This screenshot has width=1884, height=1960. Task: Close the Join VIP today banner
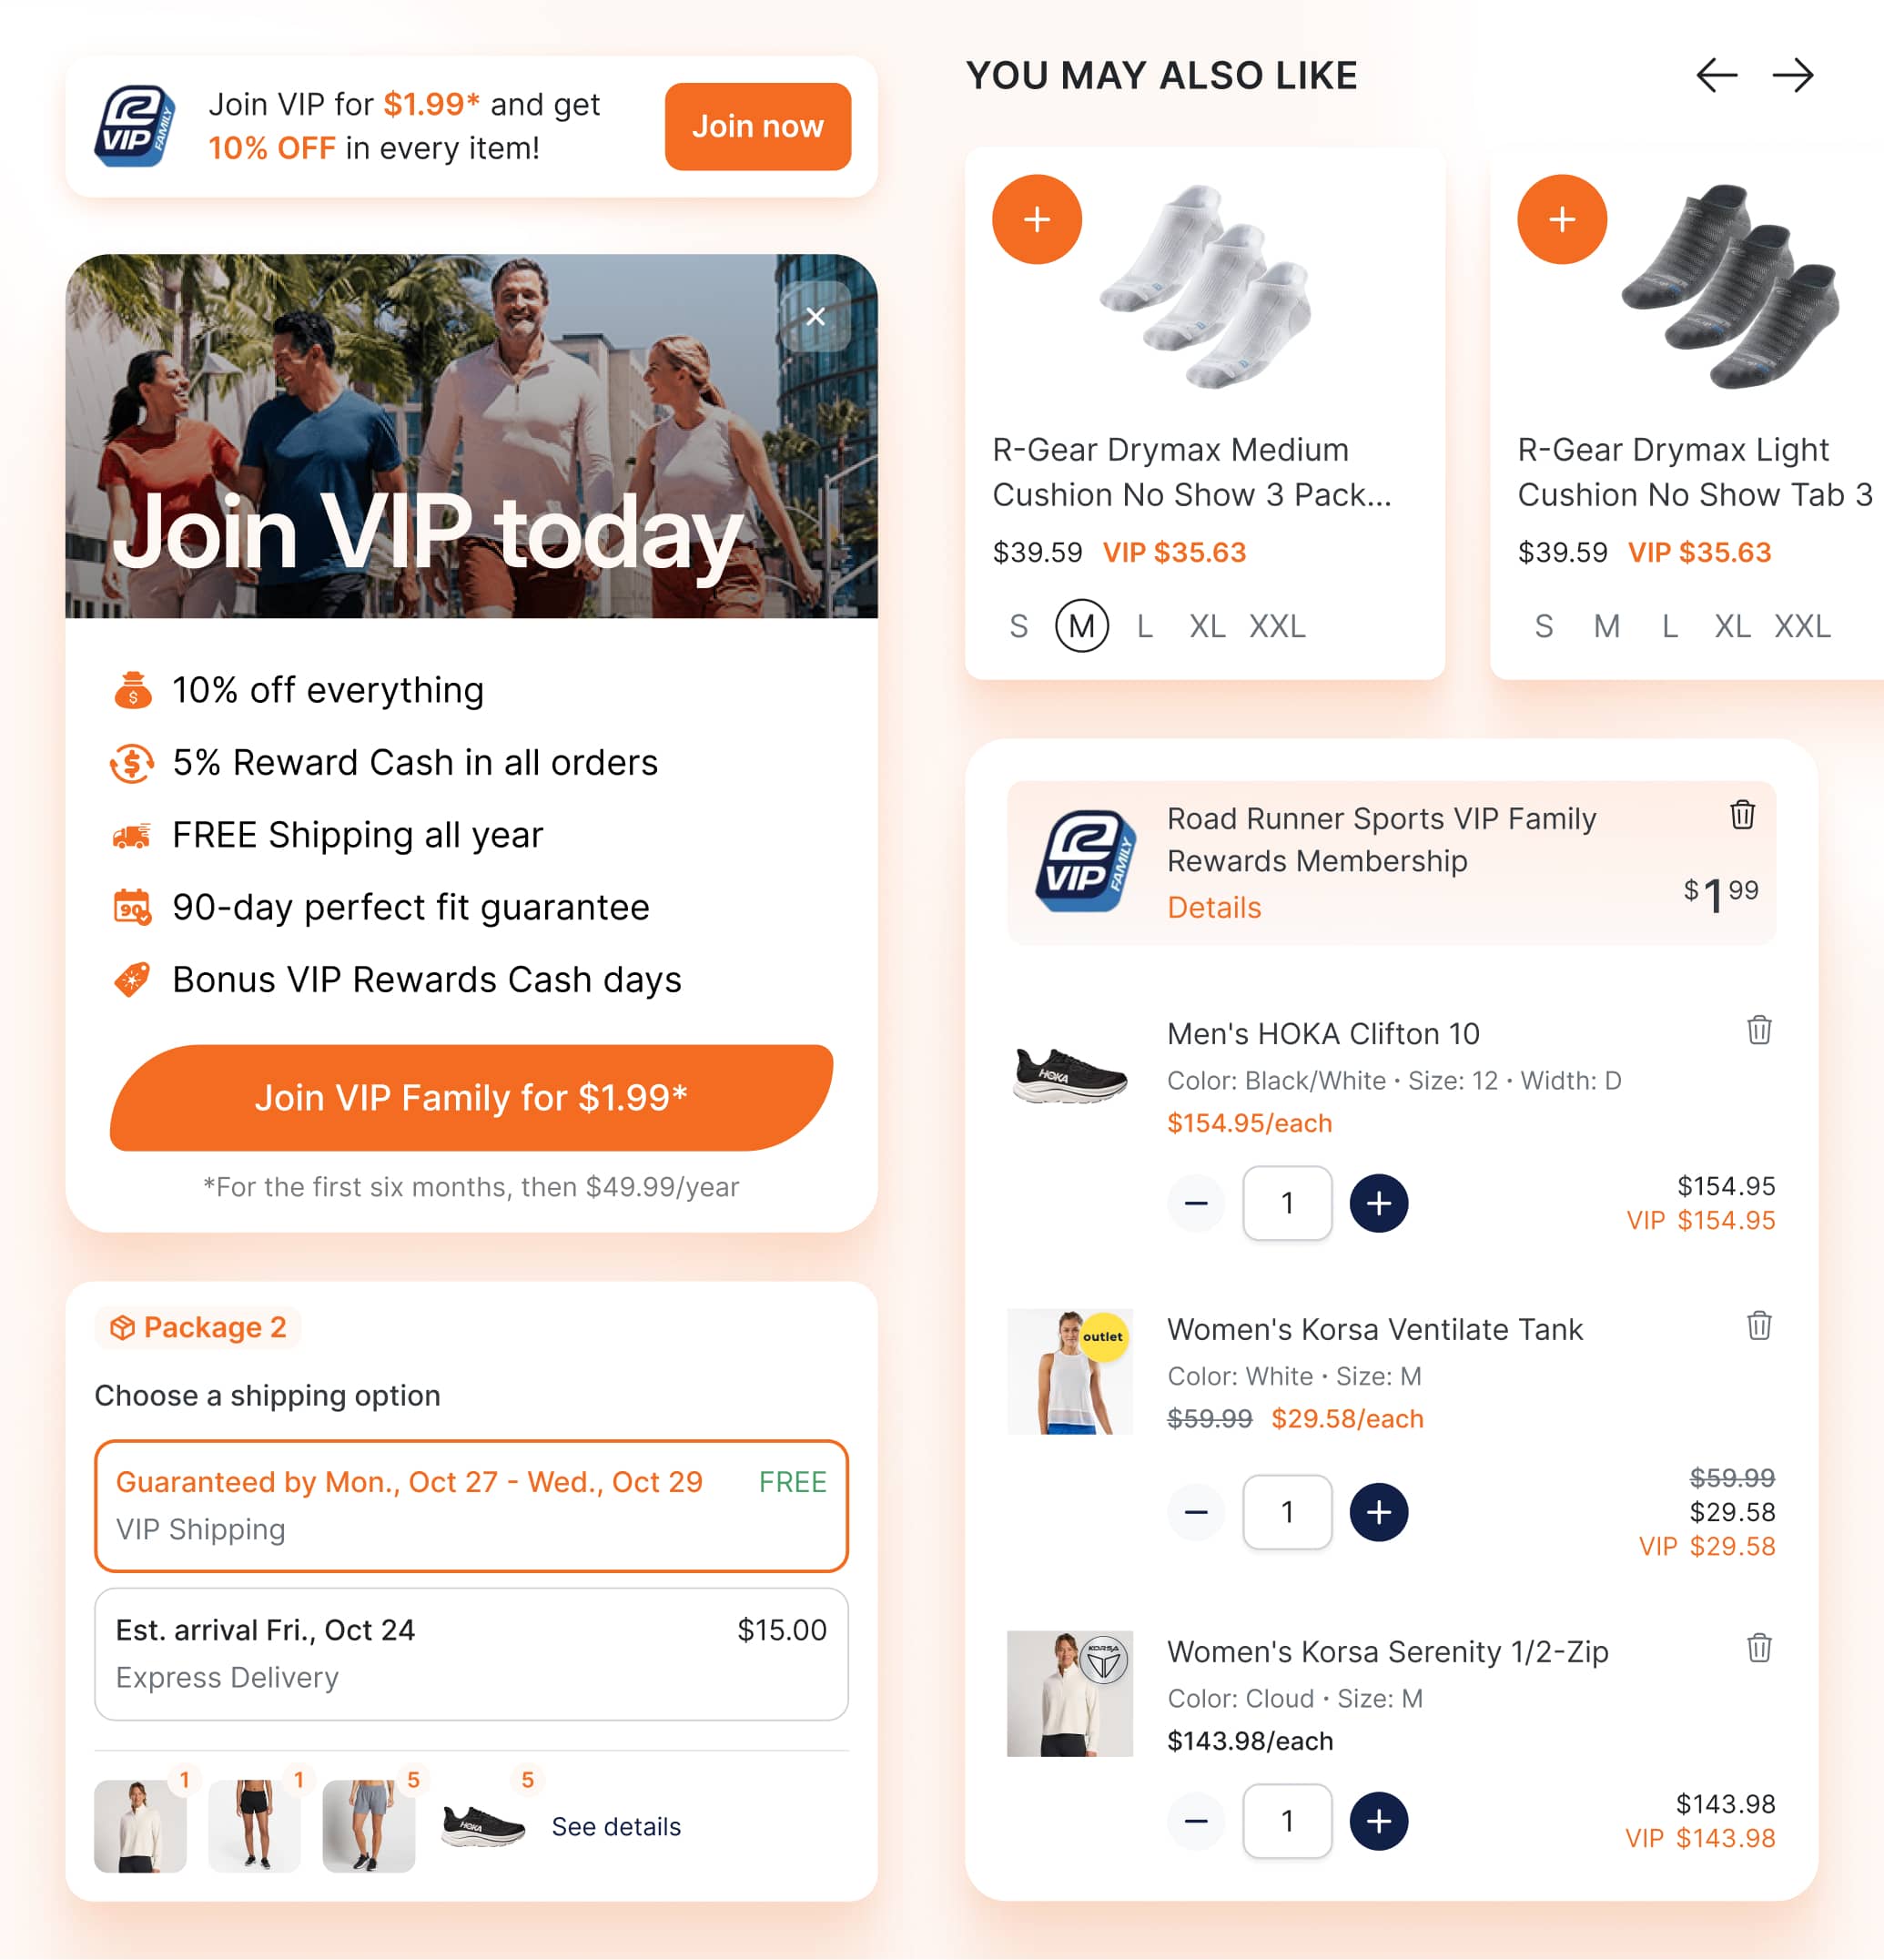(816, 316)
